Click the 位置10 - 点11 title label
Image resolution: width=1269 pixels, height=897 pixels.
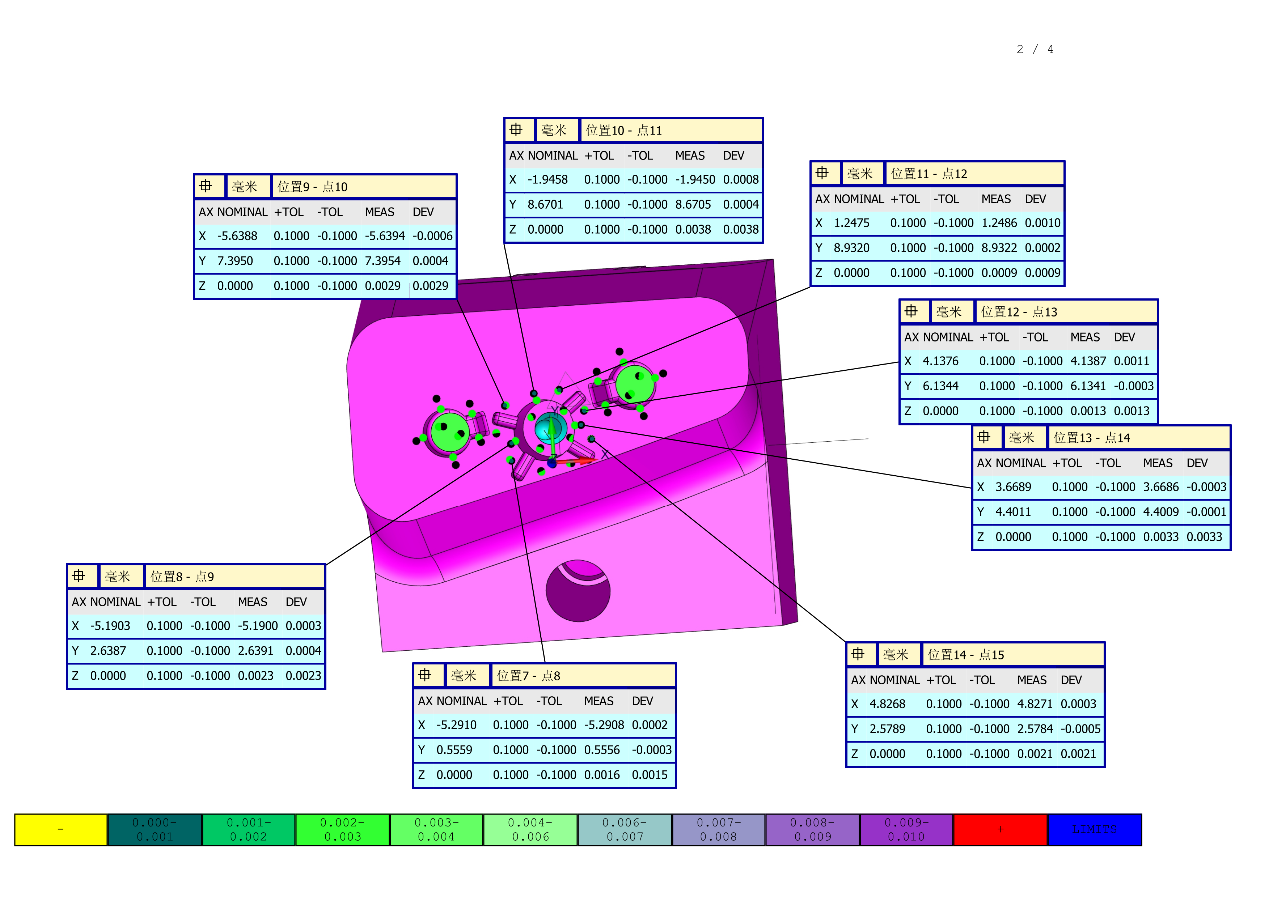click(x=624, y=130)
